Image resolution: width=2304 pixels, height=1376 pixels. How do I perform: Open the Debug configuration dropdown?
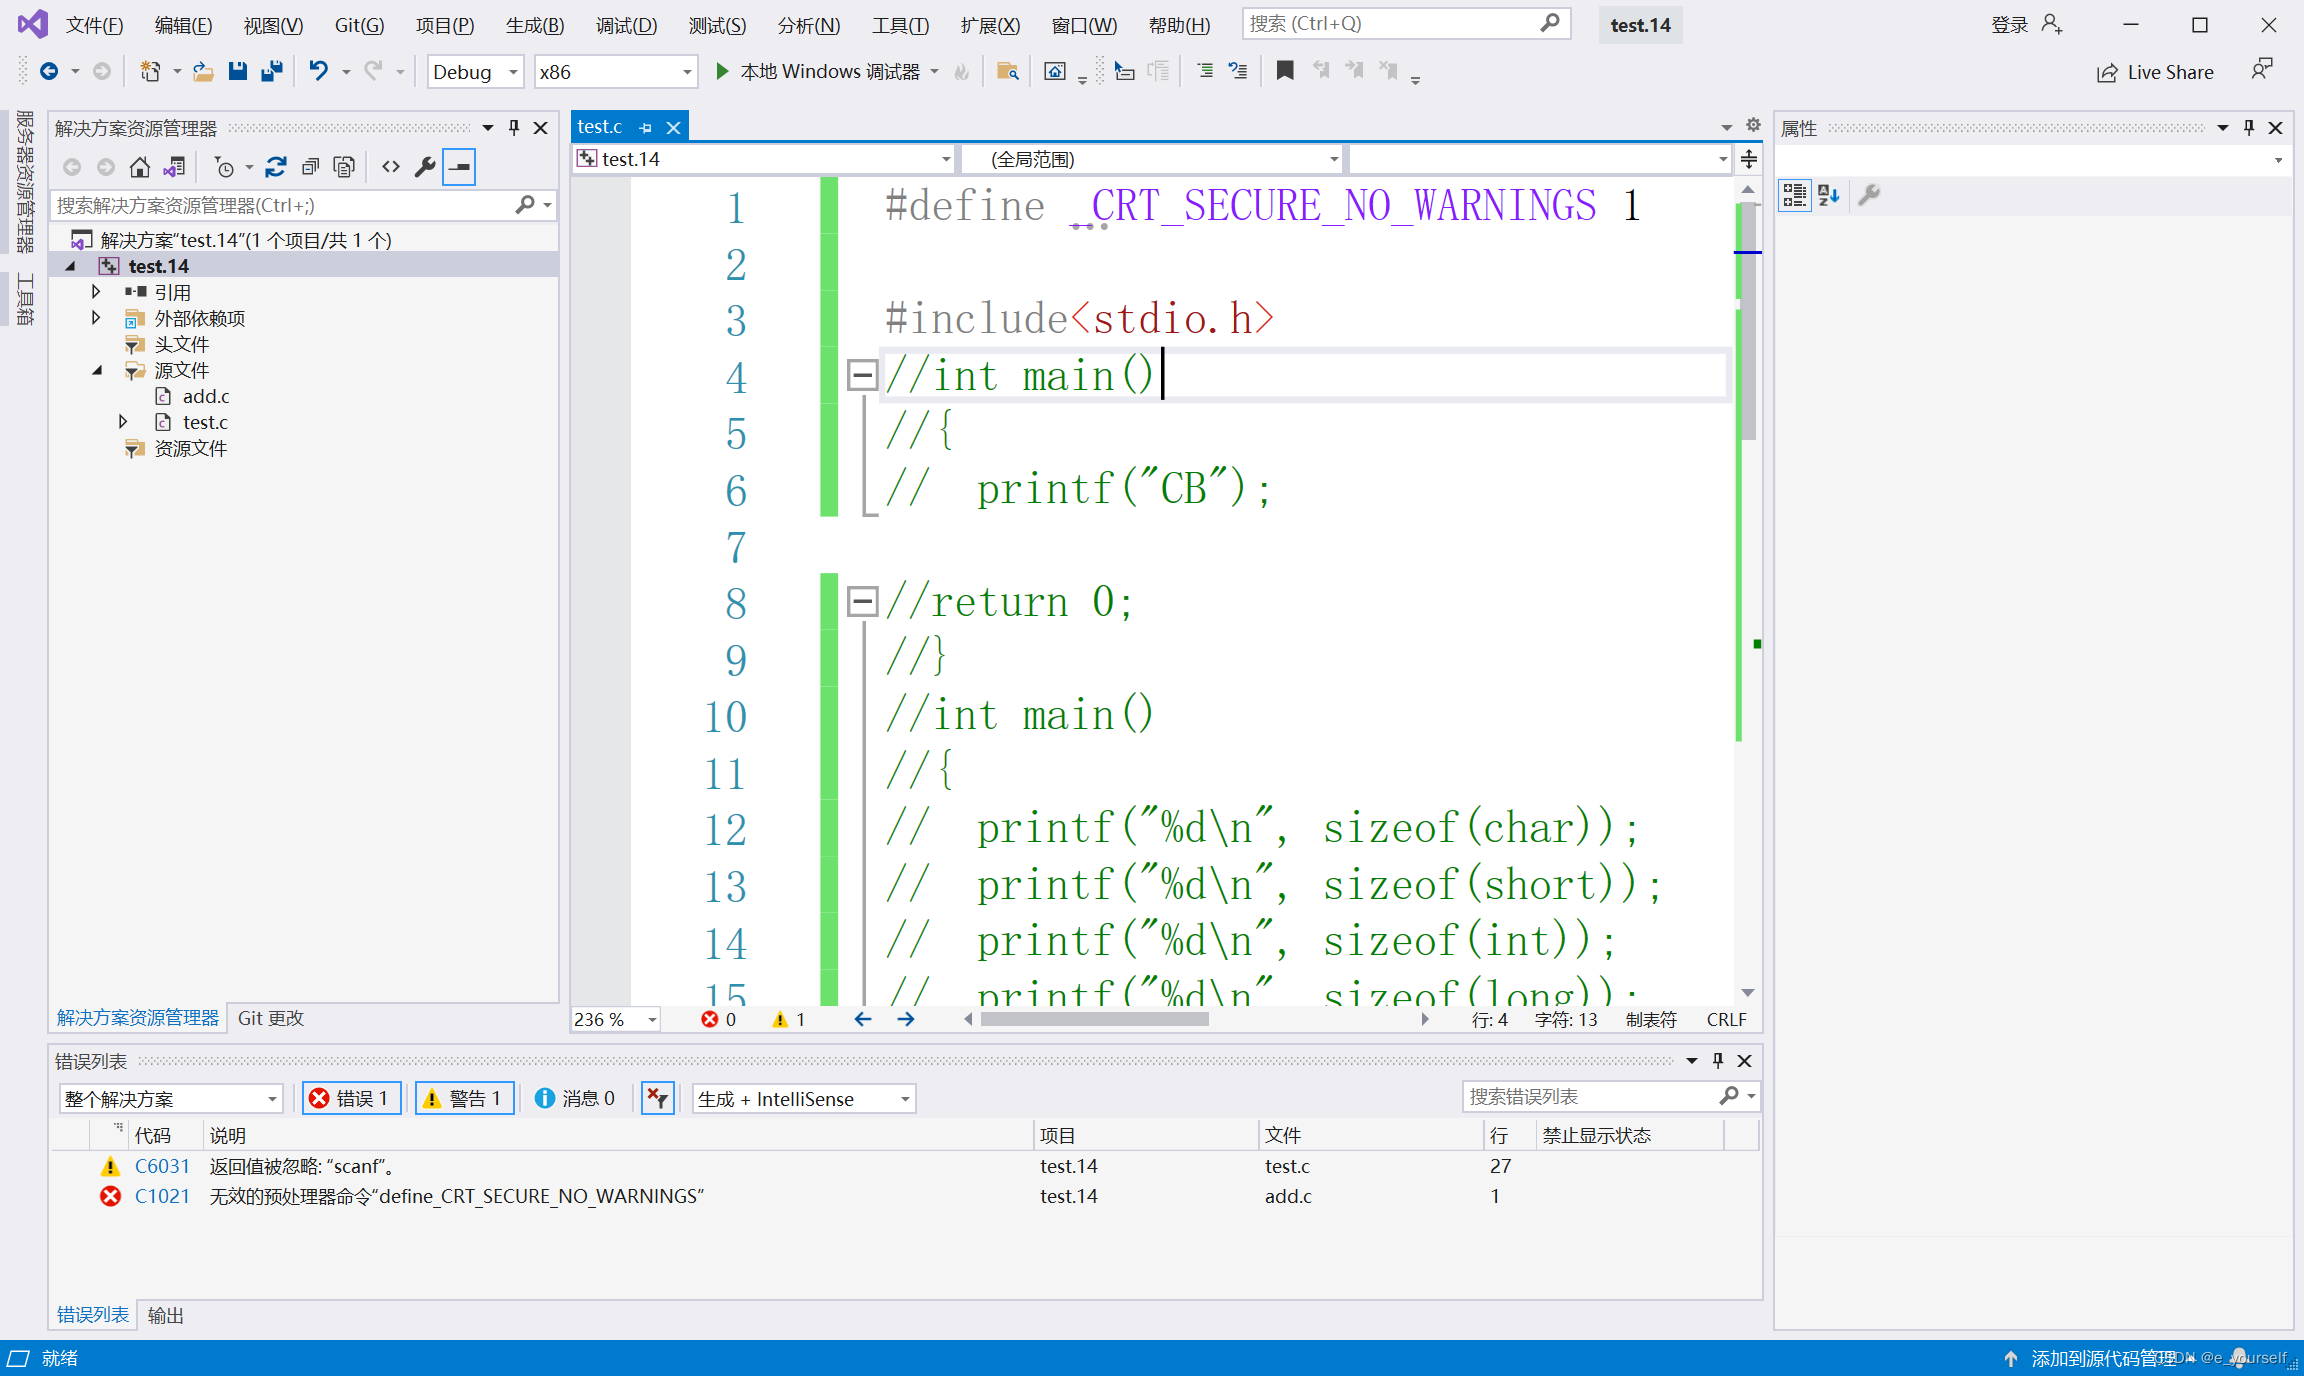point(475,71)
